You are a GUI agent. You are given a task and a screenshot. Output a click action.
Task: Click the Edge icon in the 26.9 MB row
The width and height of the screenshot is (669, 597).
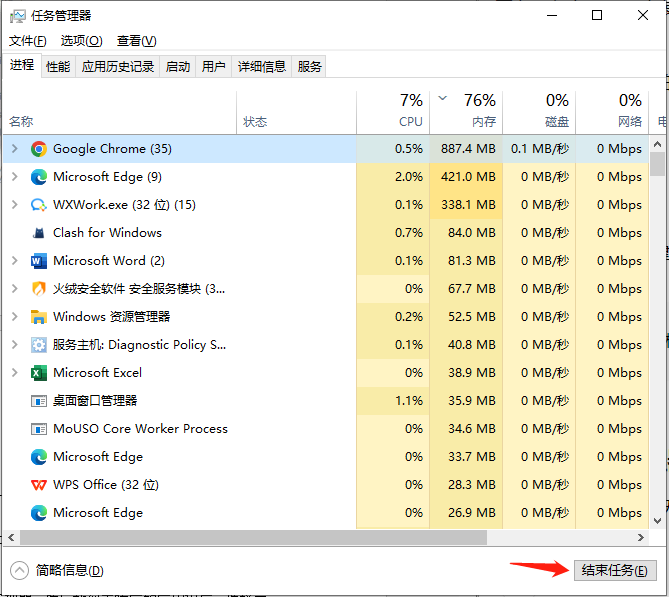tap(39, 513)
